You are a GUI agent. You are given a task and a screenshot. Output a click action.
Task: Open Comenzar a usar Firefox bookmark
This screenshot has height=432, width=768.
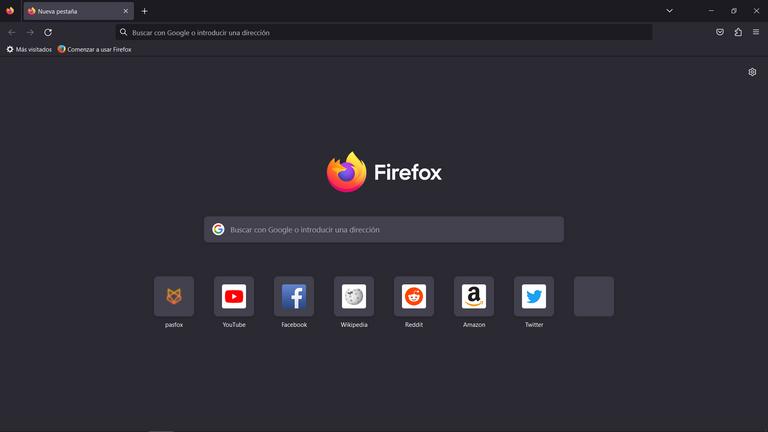tap(95, 49)
